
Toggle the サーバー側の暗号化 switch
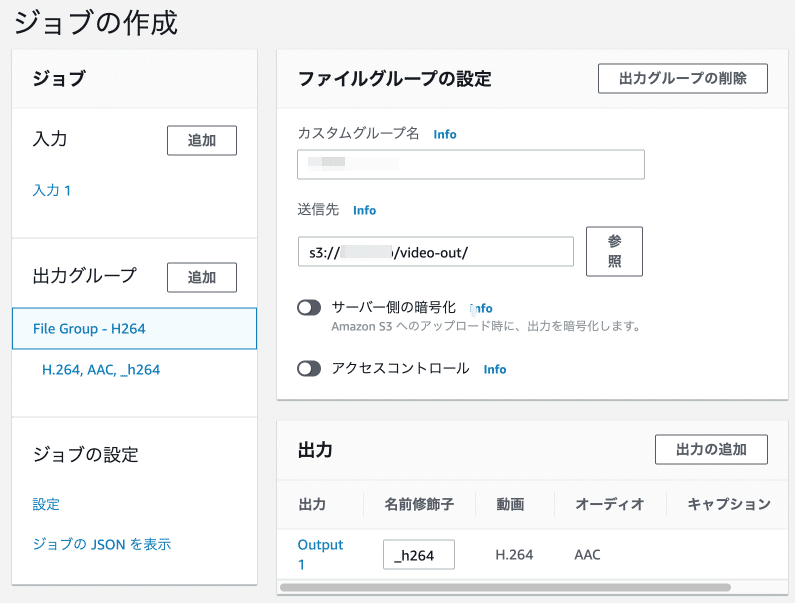tap(309, 308)
